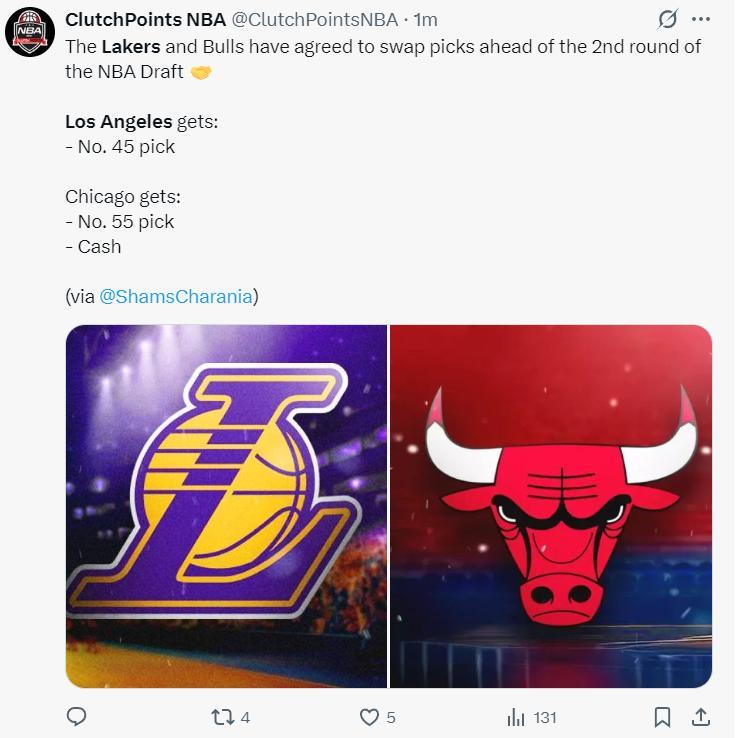Image resolution: width=736 pixels, height=738 pixels.
Task: Like the tweet with the heart icon
Action: [369, 717]
